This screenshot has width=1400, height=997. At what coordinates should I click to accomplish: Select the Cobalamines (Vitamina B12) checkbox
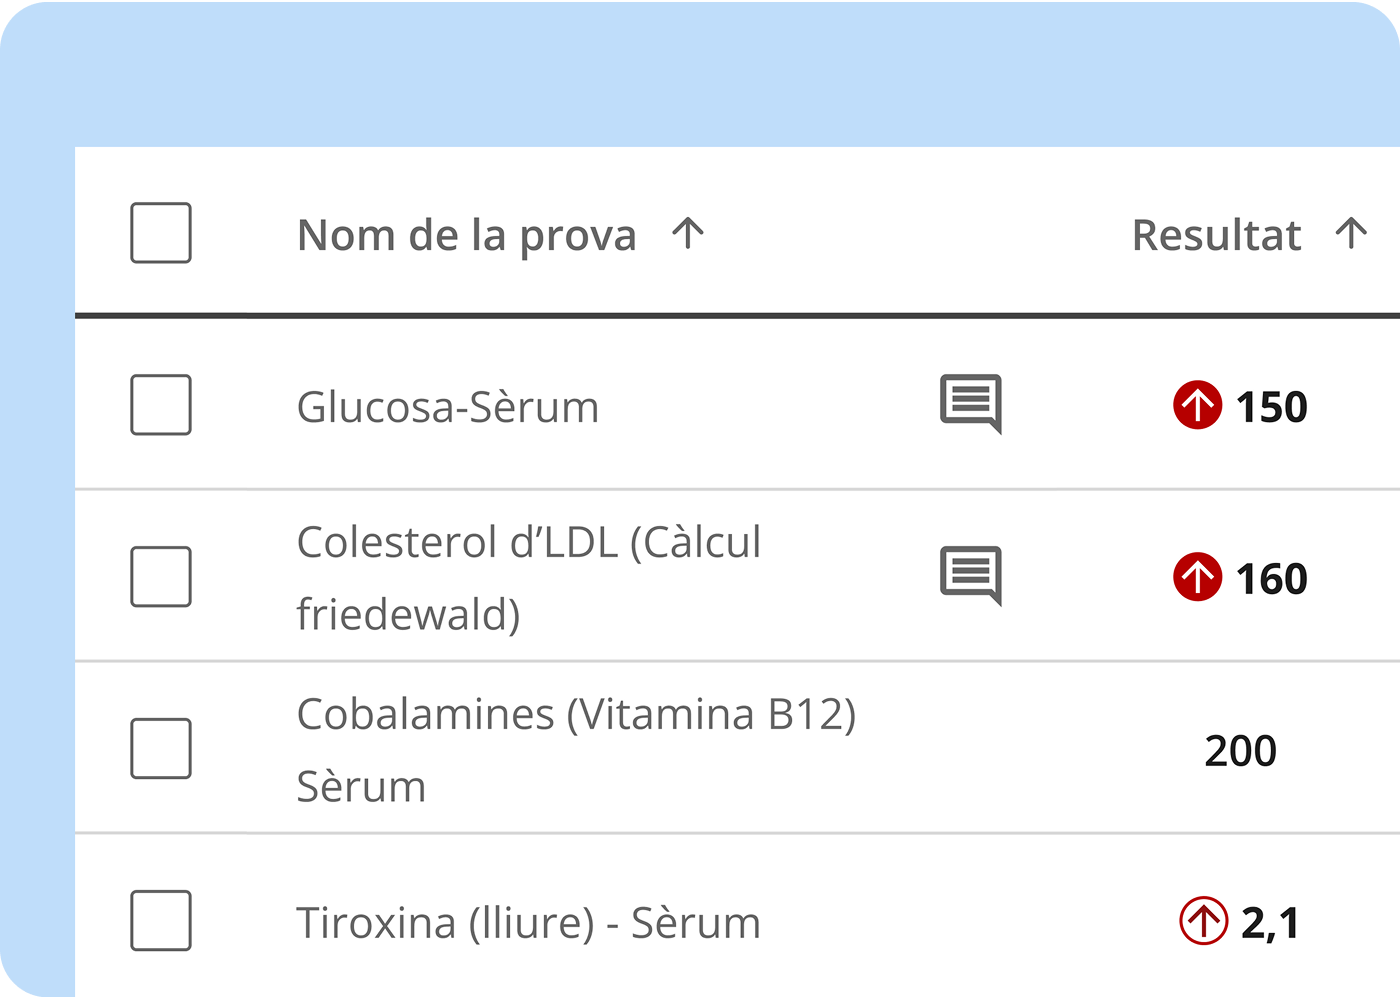(161, 749)
